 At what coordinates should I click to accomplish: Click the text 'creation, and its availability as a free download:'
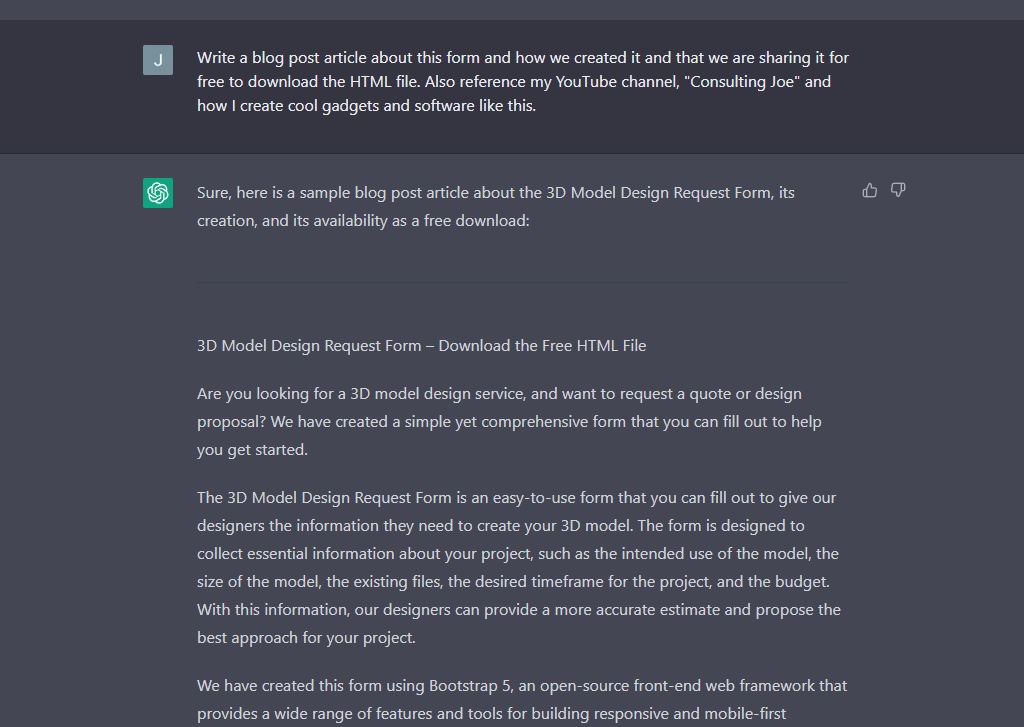(x=363, y=221)
